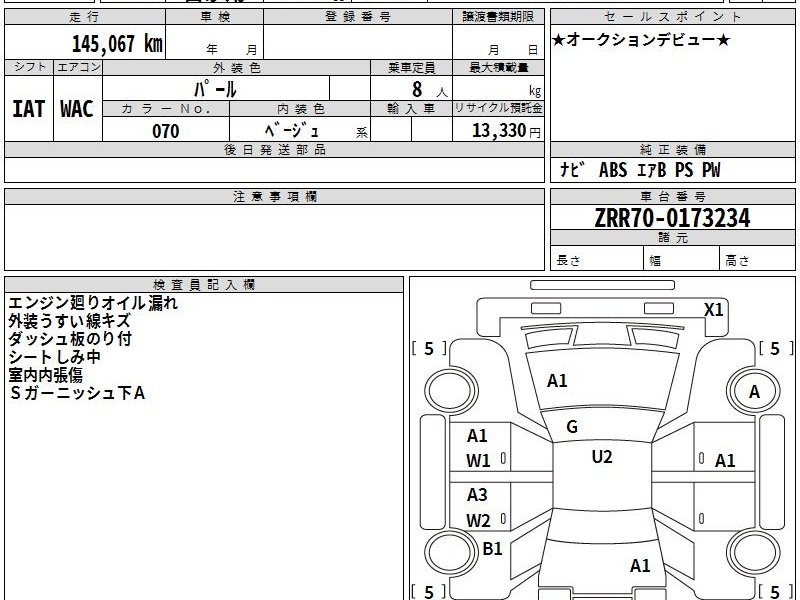Click the 高さ dimension cell
This screenshot has height=600, width=800.
click(x=758, y=260)
